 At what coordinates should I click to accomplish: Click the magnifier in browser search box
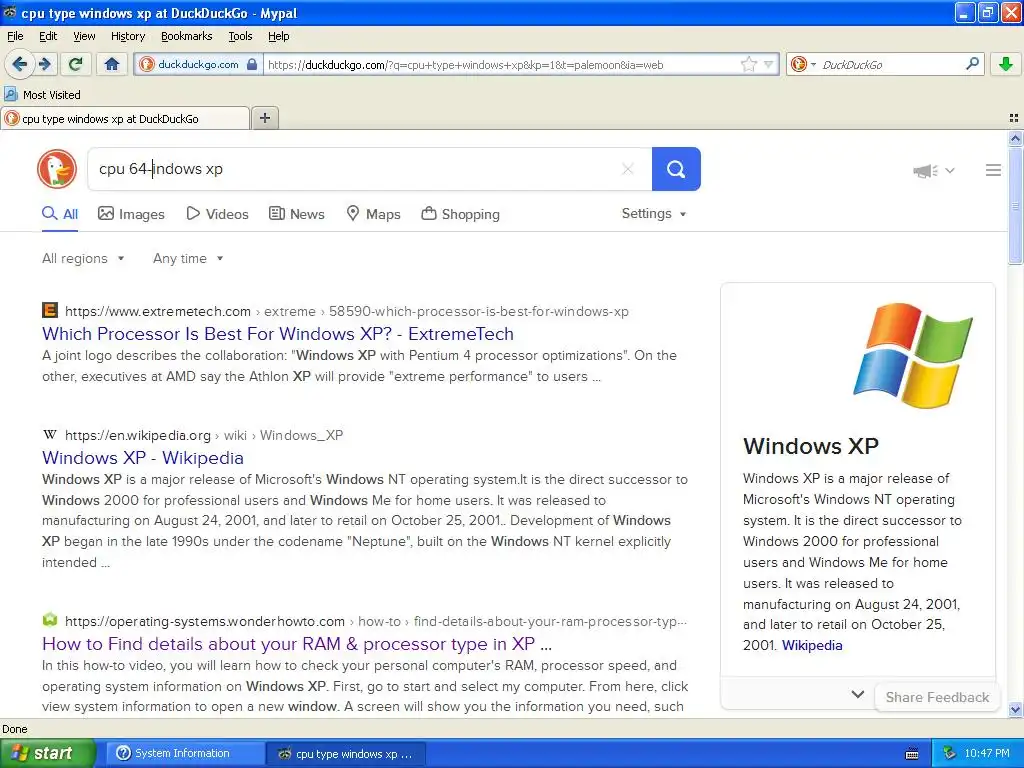click(x=972, y=64)
